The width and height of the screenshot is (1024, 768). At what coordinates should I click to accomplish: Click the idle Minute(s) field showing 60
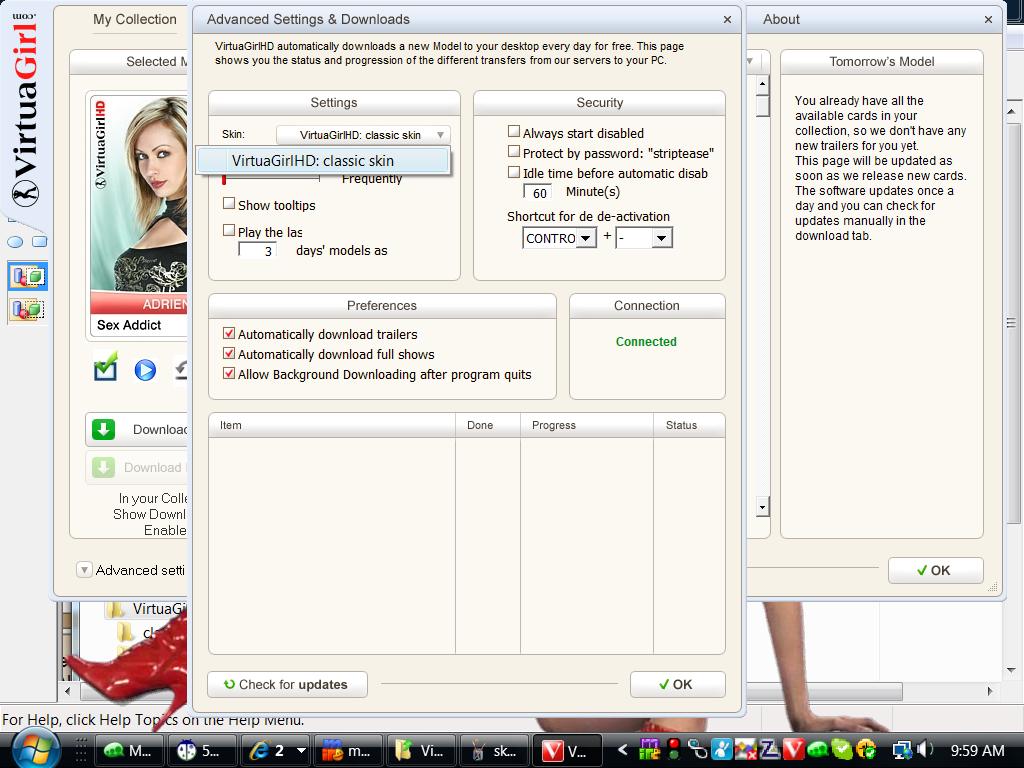point(537,192)
